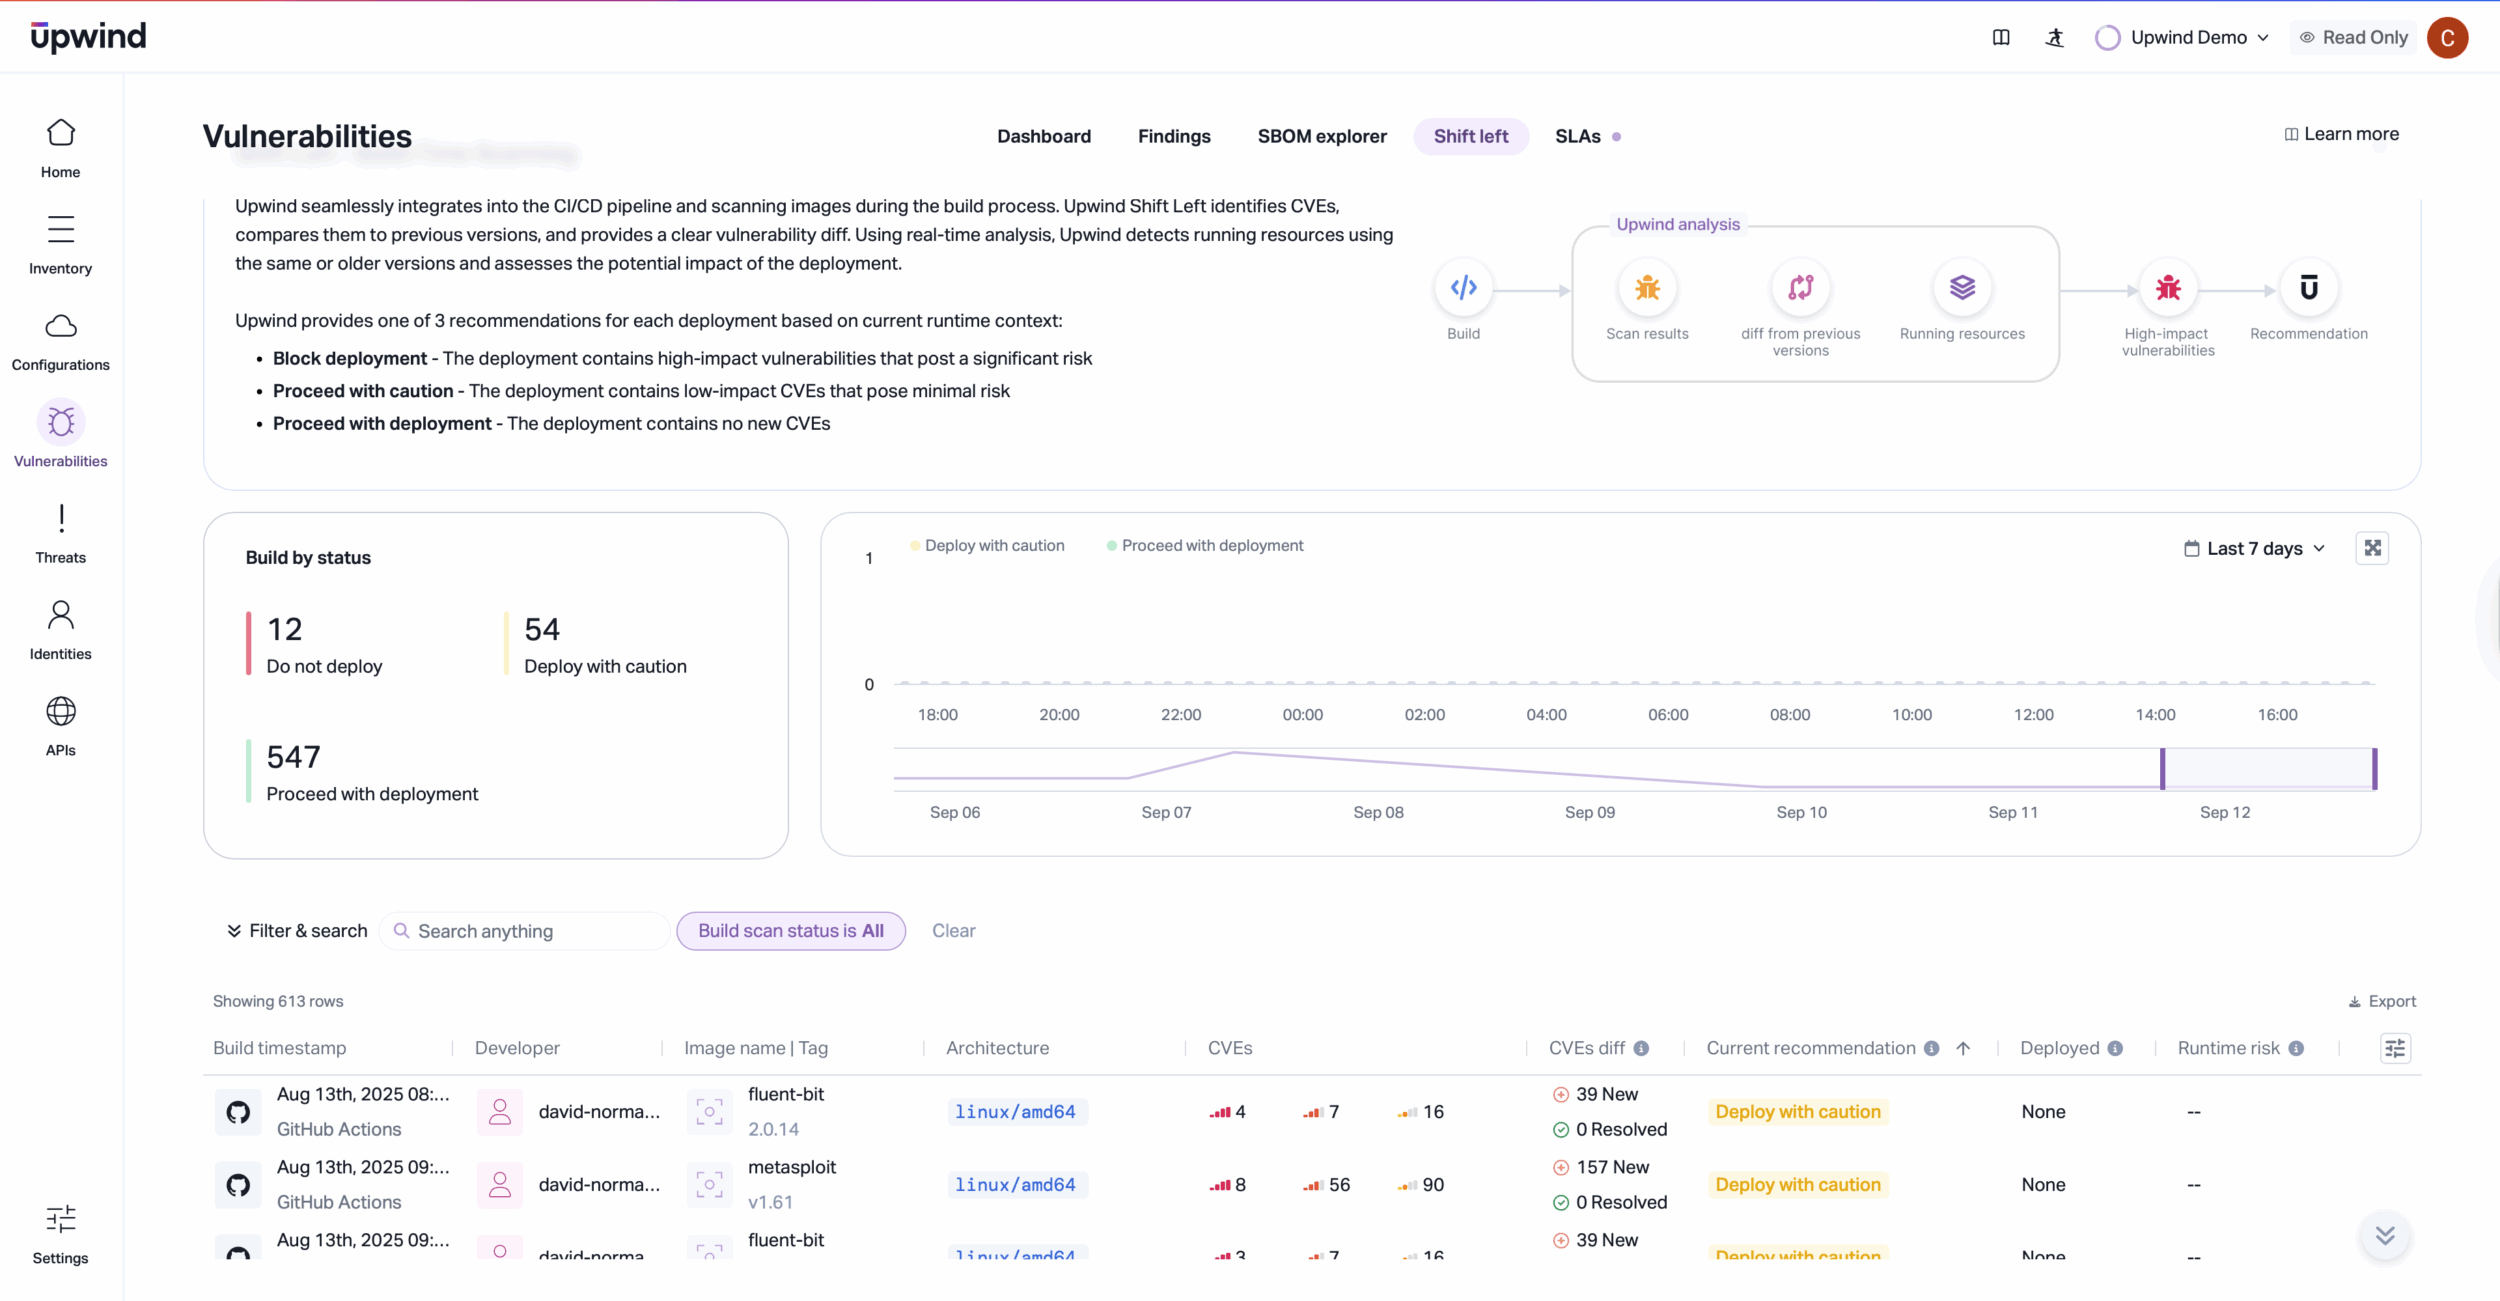Click the Build timestamp column header

pos(280,1048)
